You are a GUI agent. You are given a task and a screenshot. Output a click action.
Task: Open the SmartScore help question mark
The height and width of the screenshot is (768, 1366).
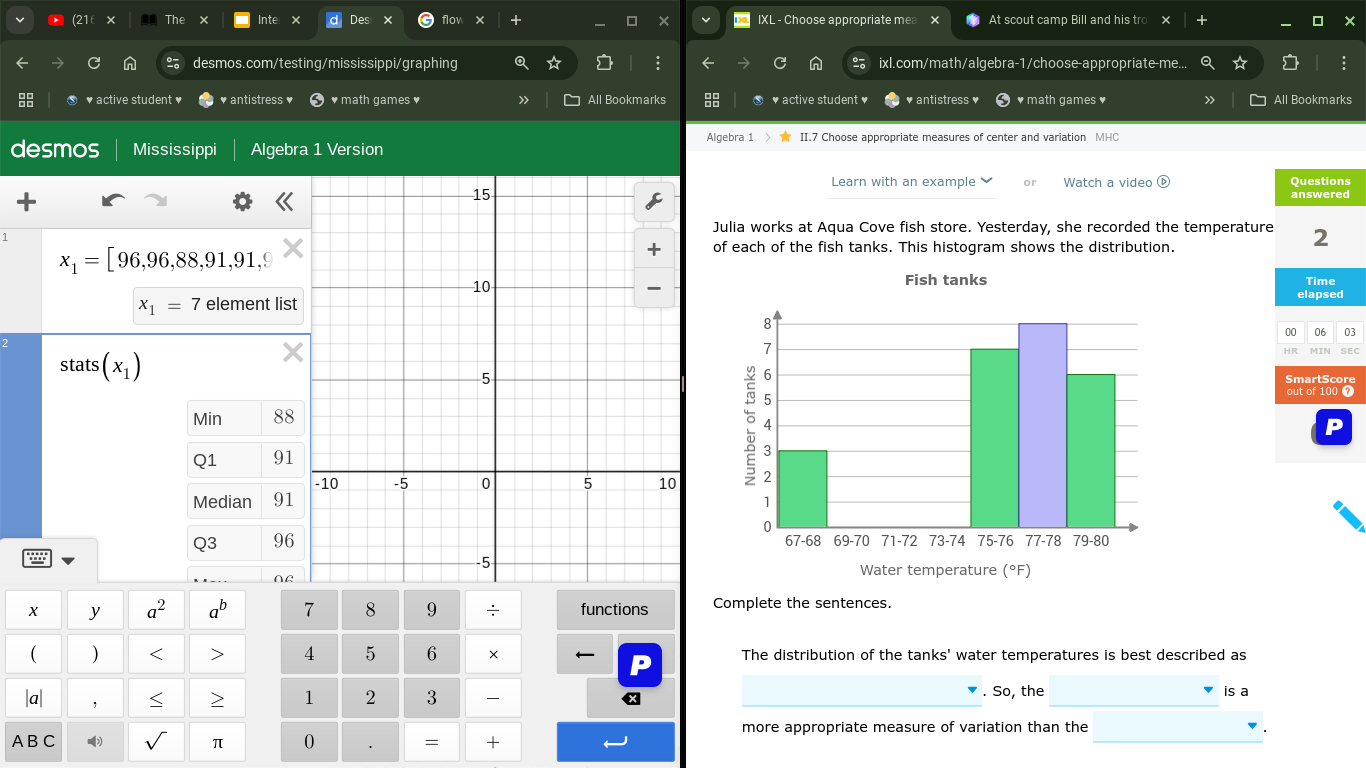1347,392
